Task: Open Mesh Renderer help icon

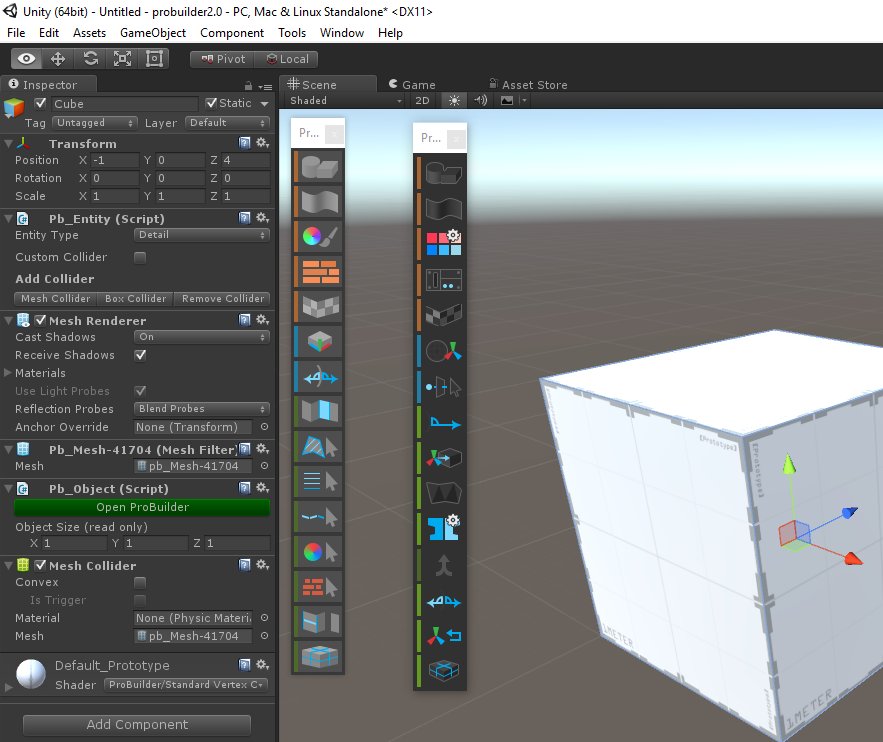Action: [244, 320]
